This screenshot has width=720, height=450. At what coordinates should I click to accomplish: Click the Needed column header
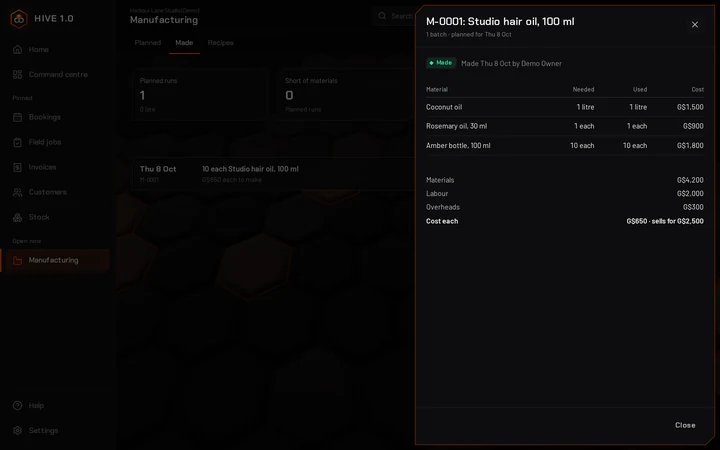click(x=583, y=90)
